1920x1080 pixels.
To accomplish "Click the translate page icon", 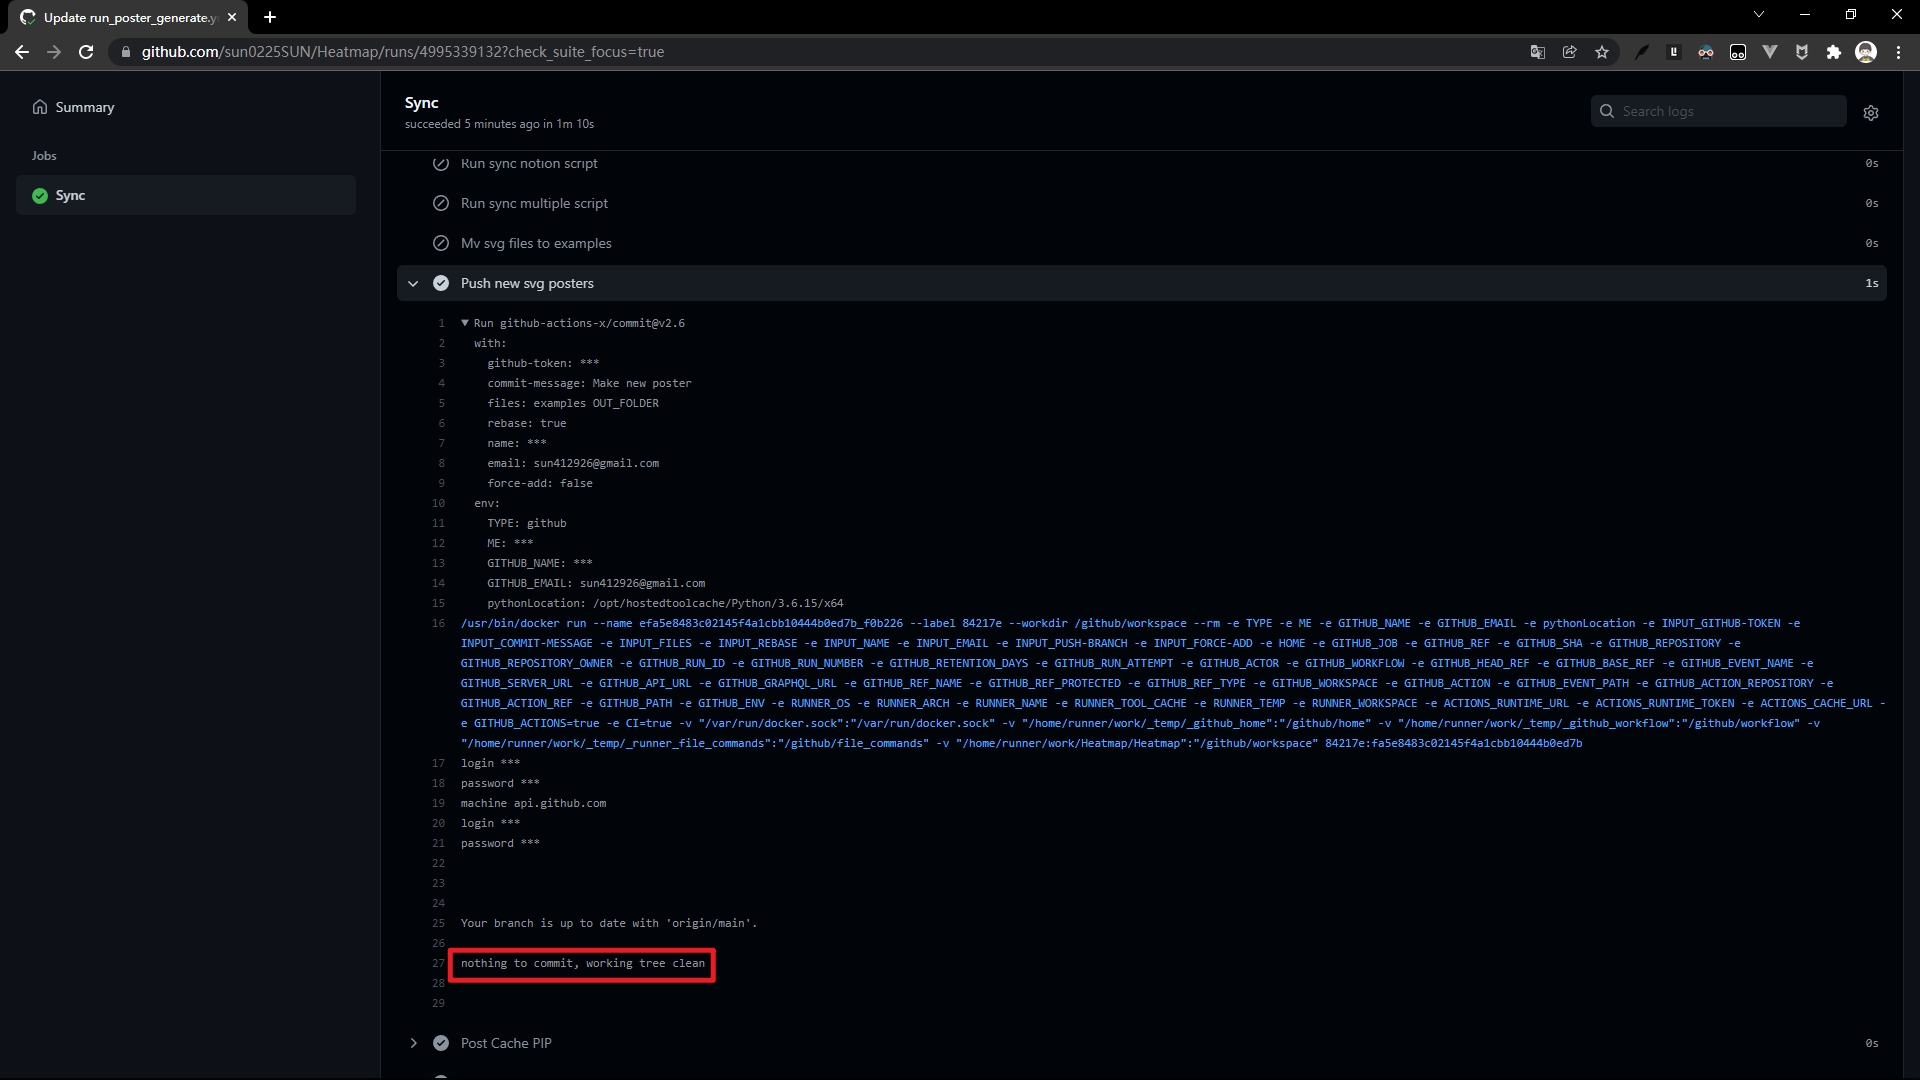I will tap(1538, 52).
